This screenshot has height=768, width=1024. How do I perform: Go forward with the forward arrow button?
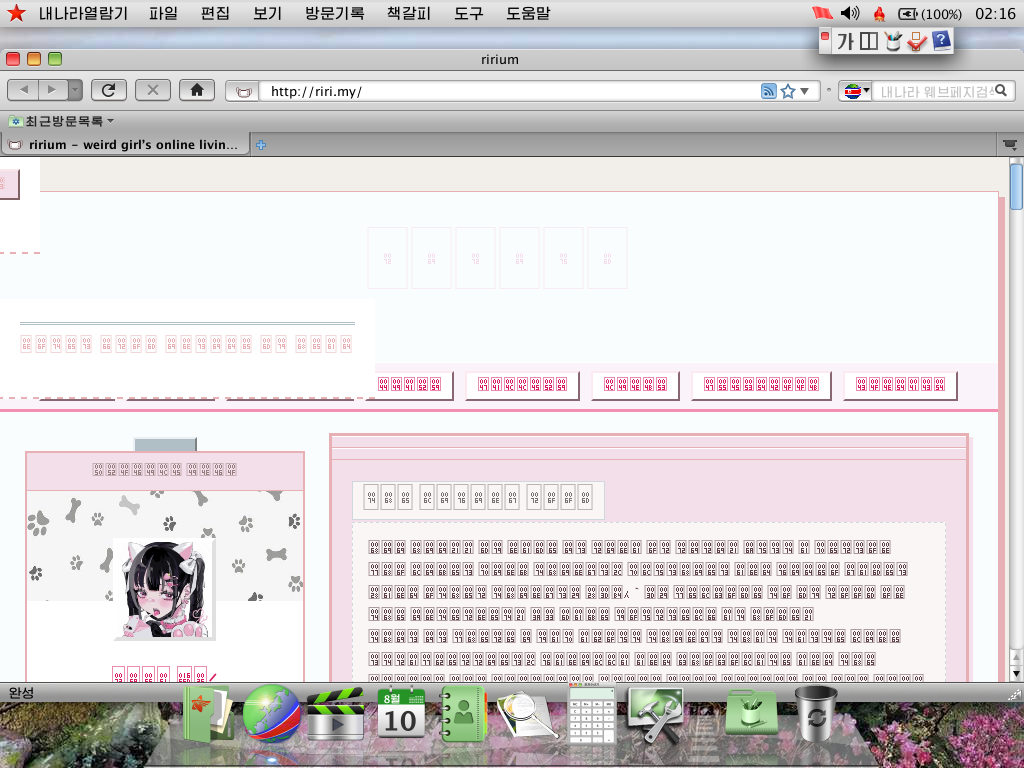pyautogui.click(x=53, y=90)
